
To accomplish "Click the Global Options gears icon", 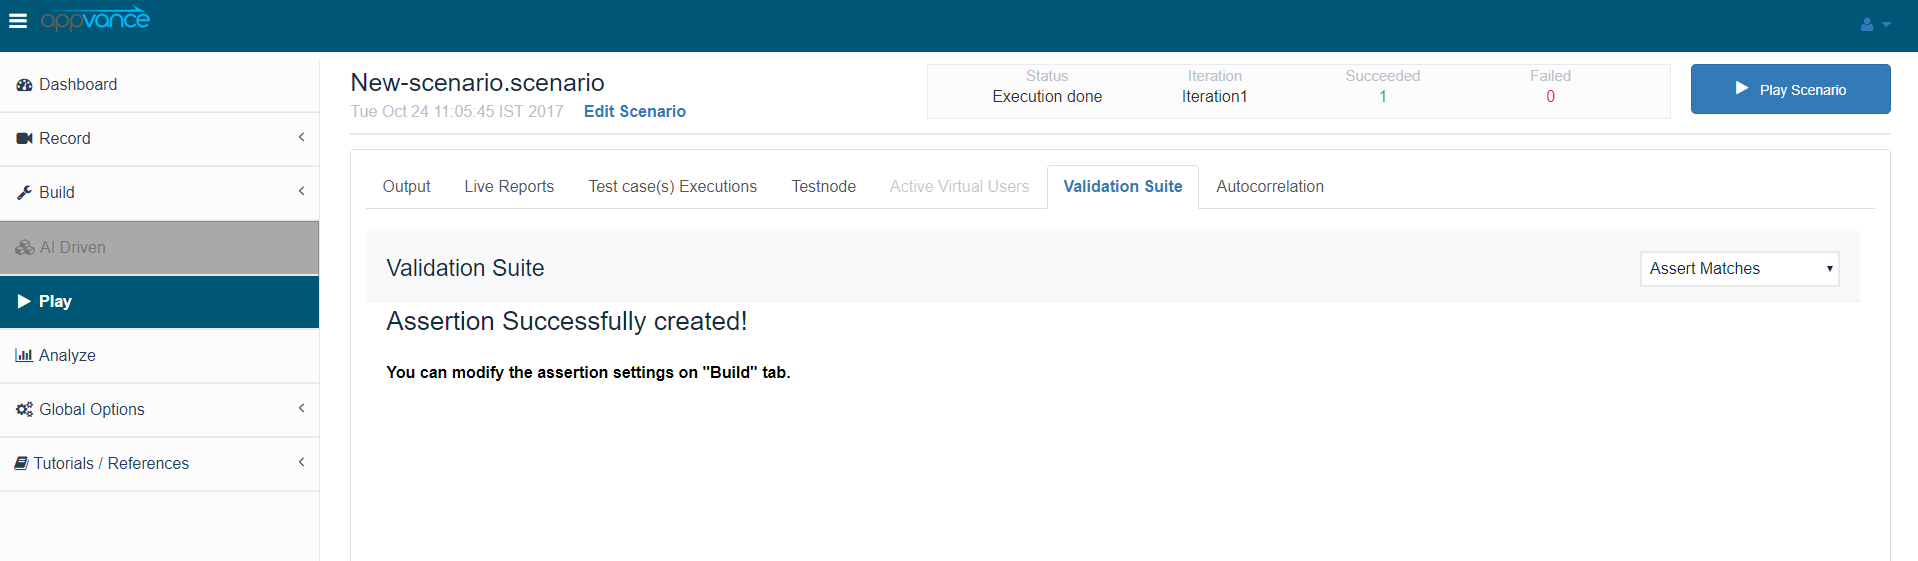I will pos(24,409).
